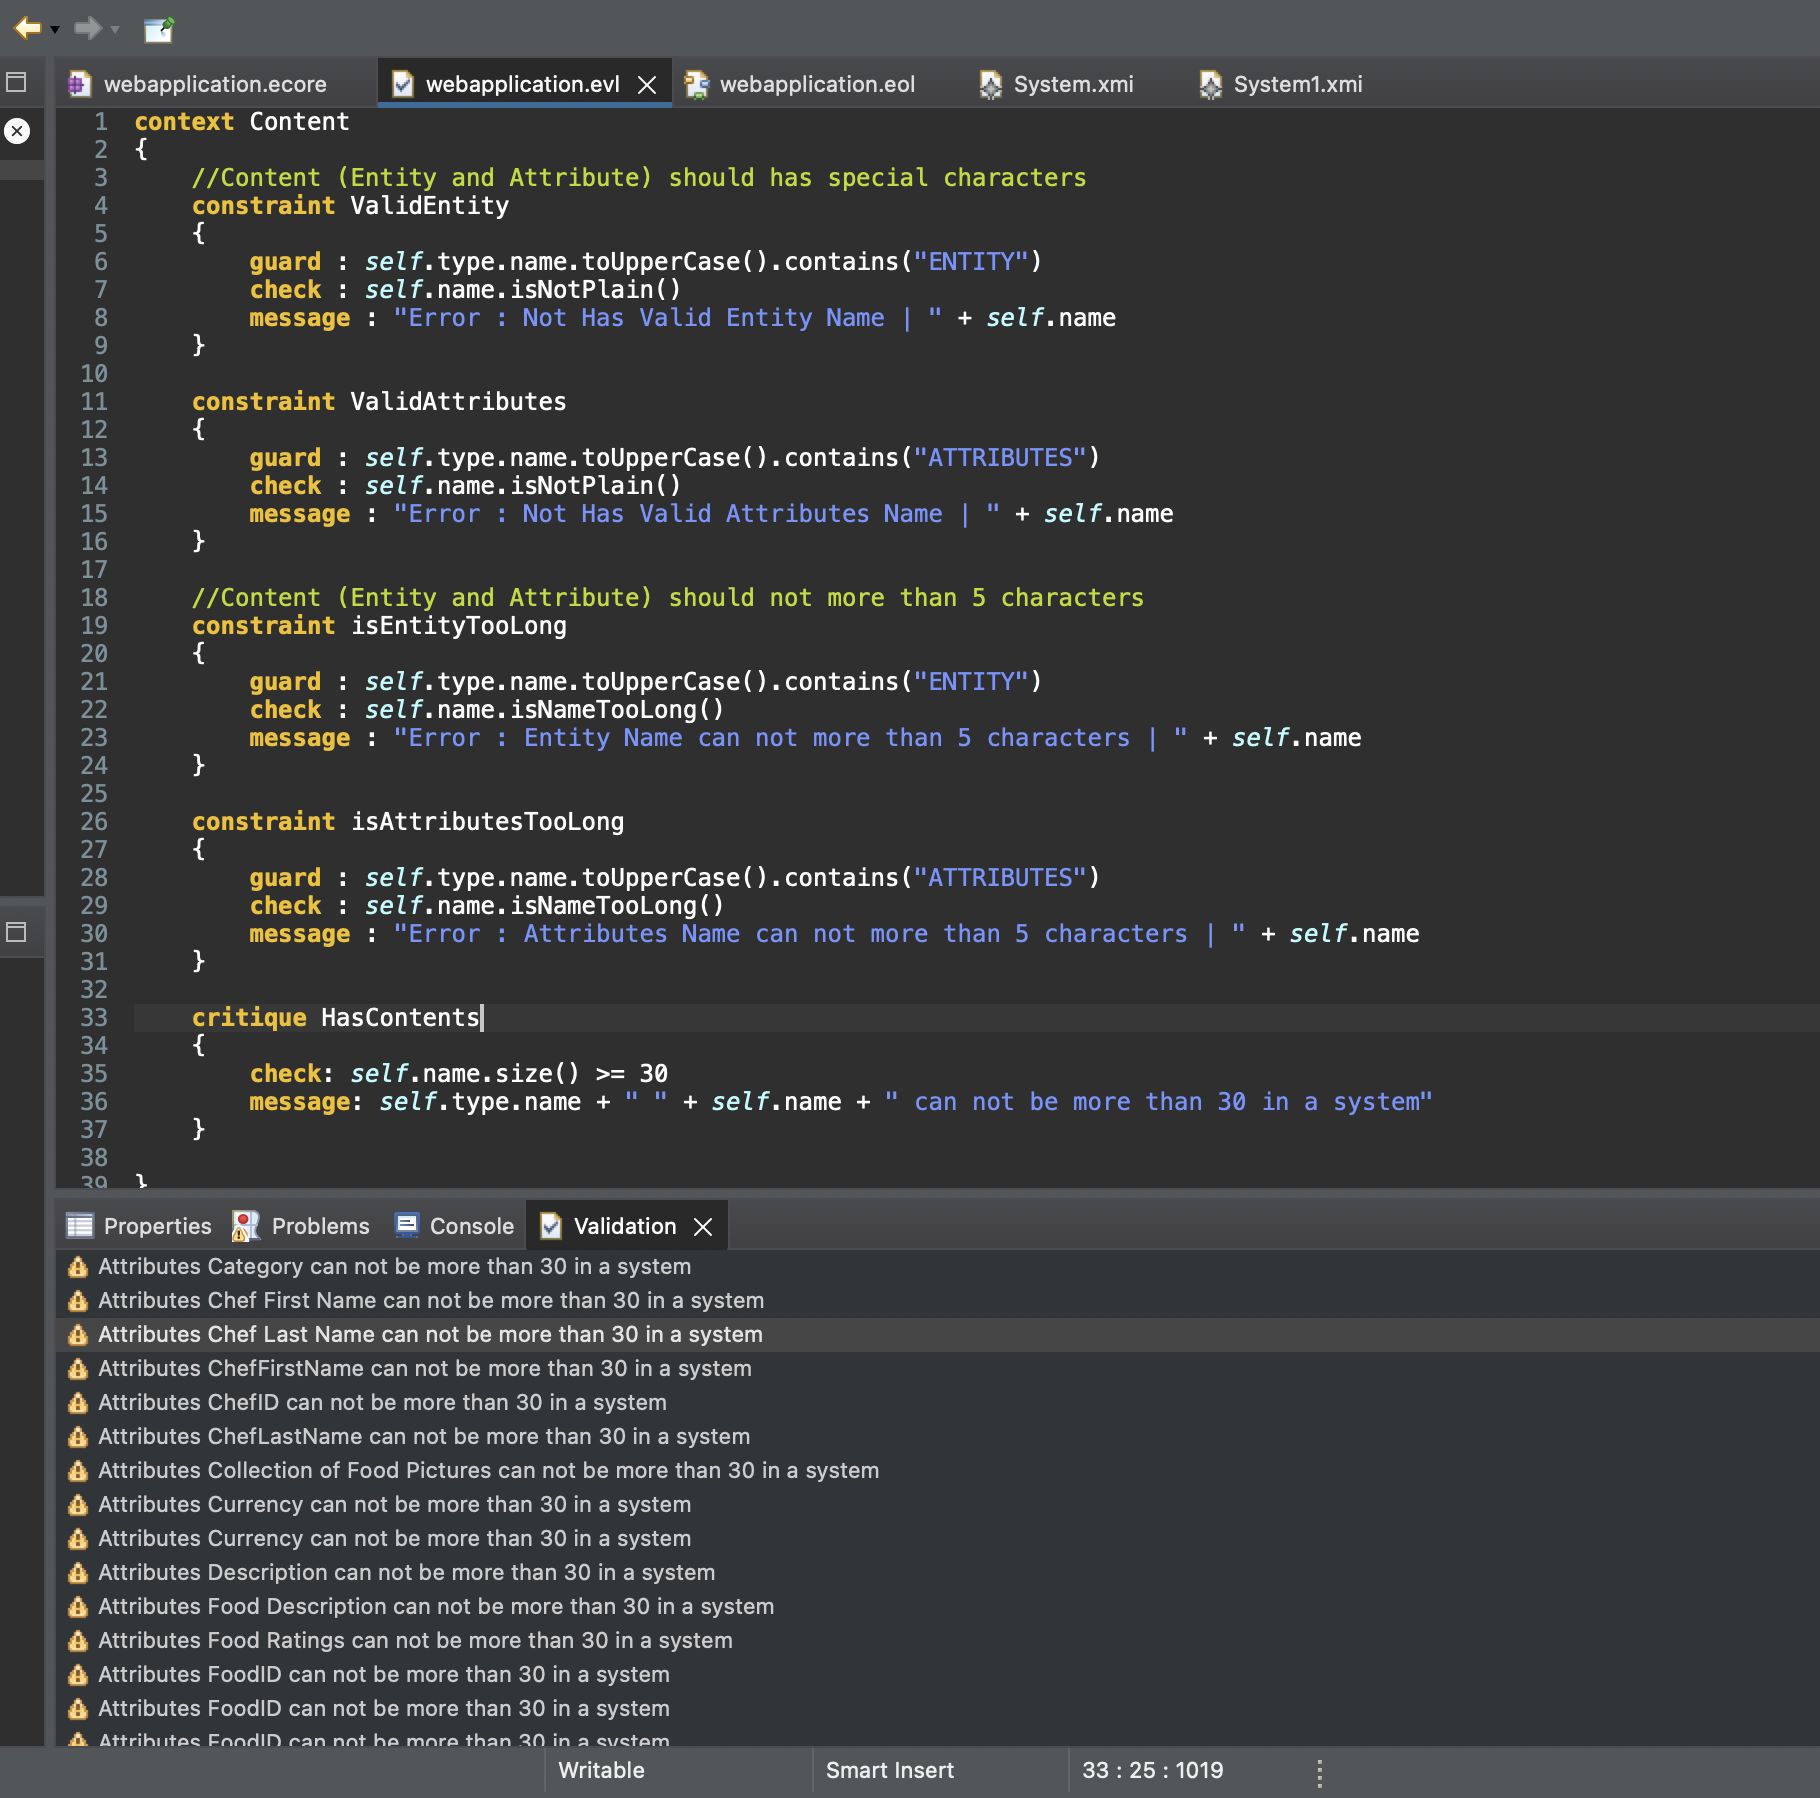Screen dimensions: 1820x1798
Task: Close the webapplication.evl editor tab
Action: pos(647,85)
